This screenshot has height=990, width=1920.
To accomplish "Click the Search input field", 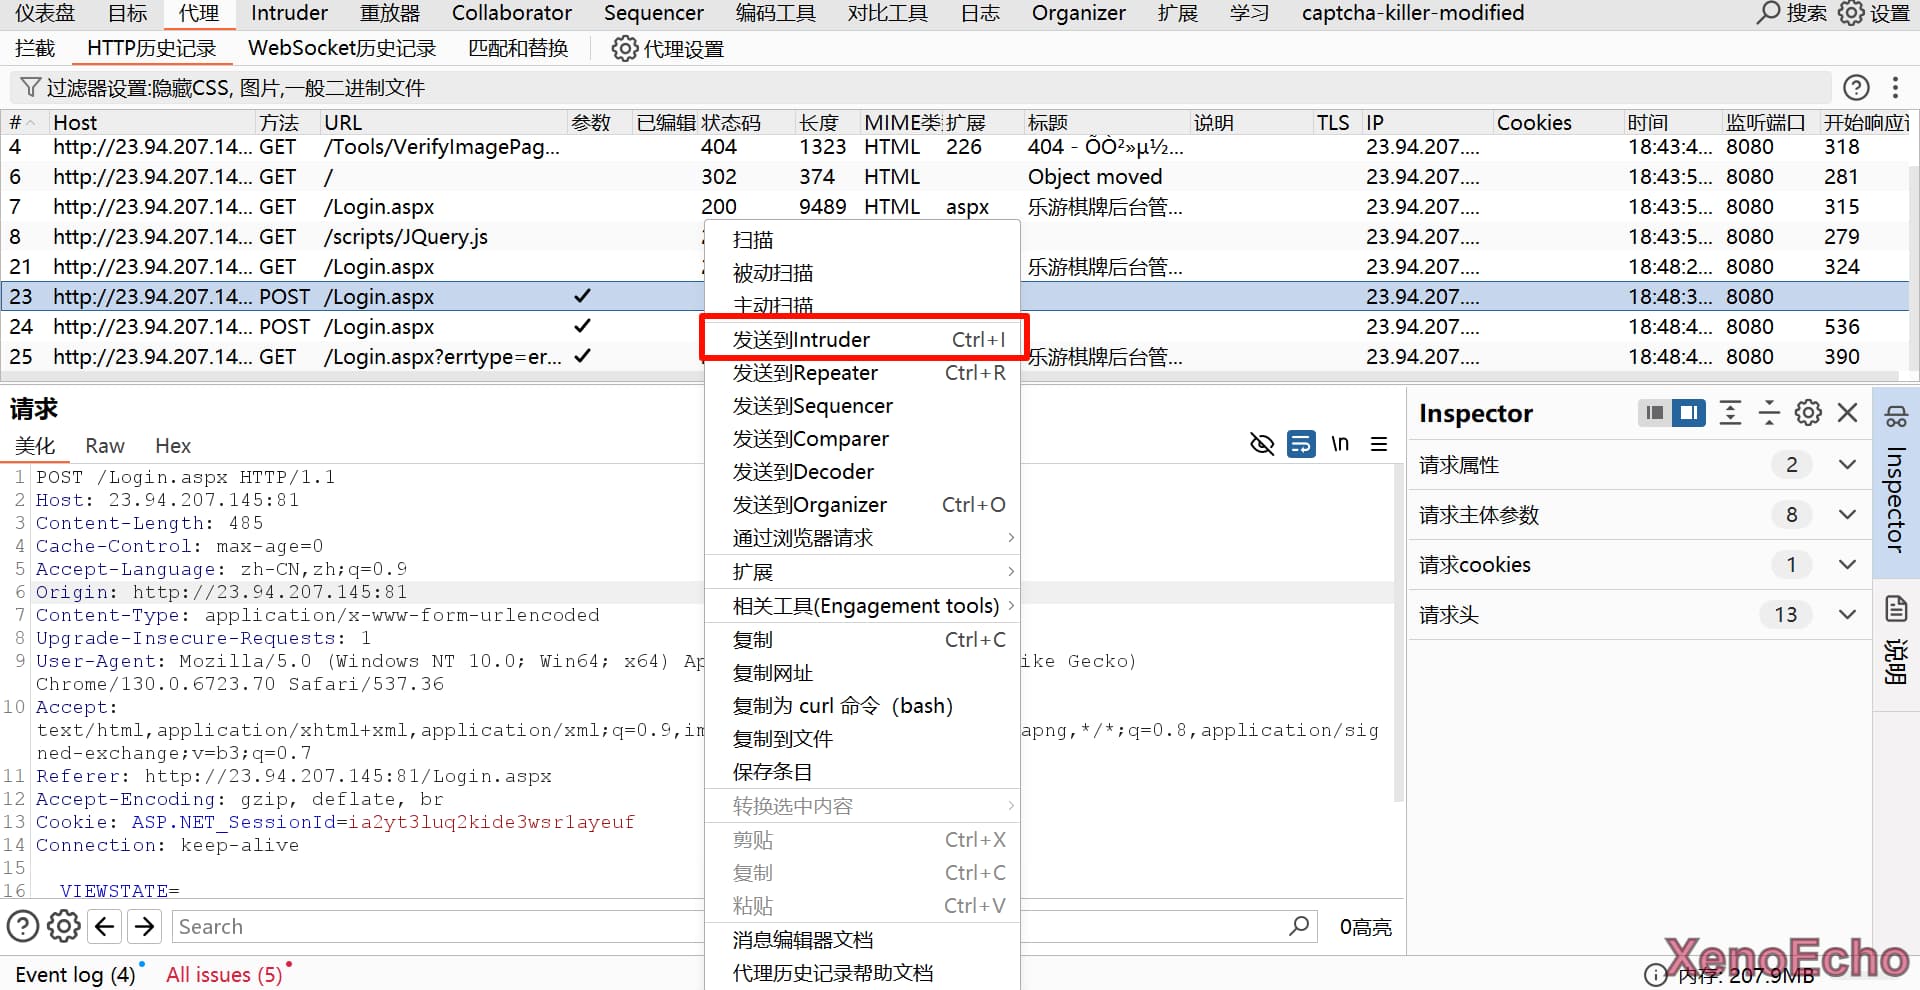I will point(700,927).
